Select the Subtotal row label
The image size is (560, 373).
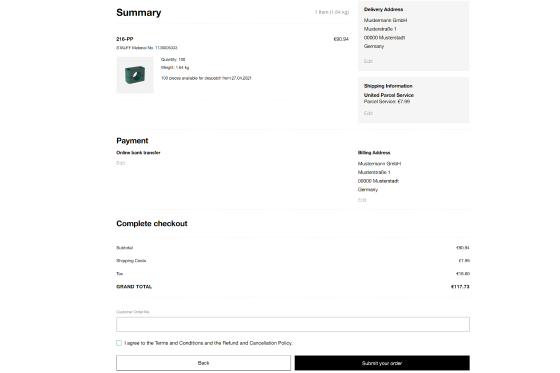[x=125, y=248]
